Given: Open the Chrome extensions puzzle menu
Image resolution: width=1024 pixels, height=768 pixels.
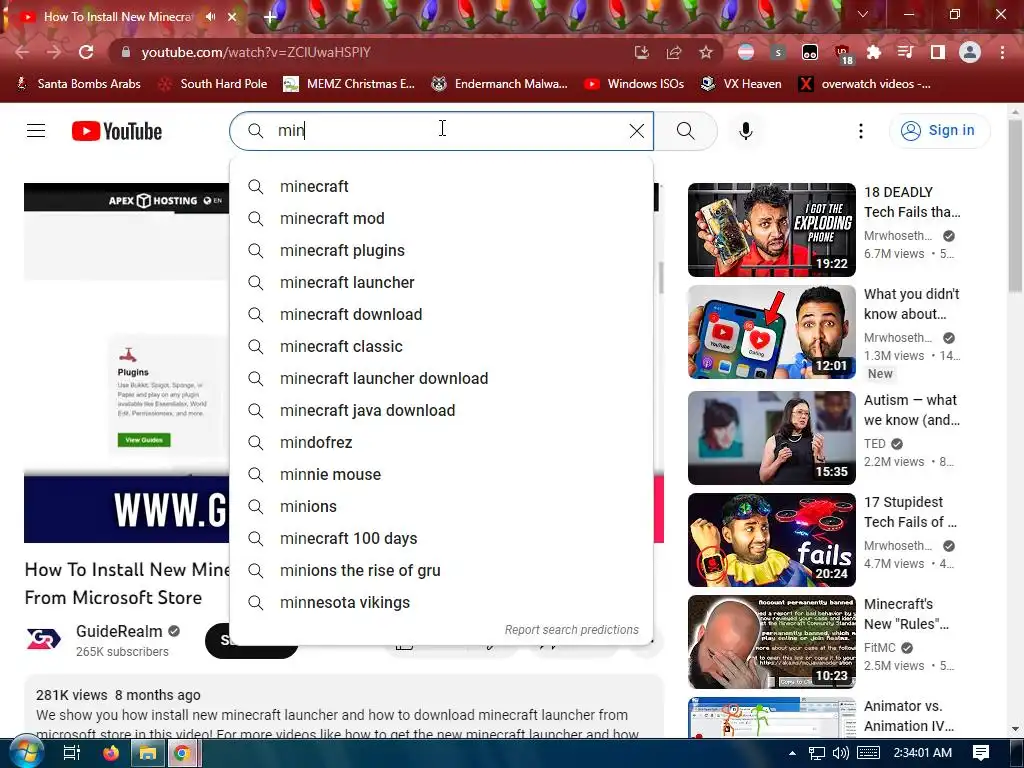Looking at the screenshot, I should (x=874, y=52).
